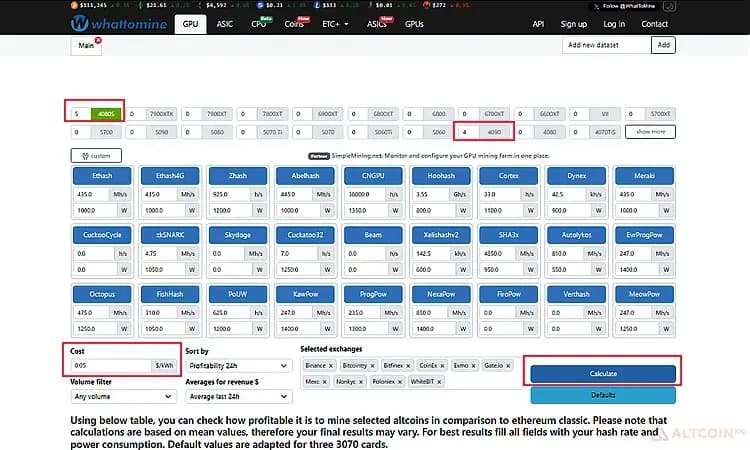Click the Octopus power field
The image size is (750, 450).
[96, 329]
